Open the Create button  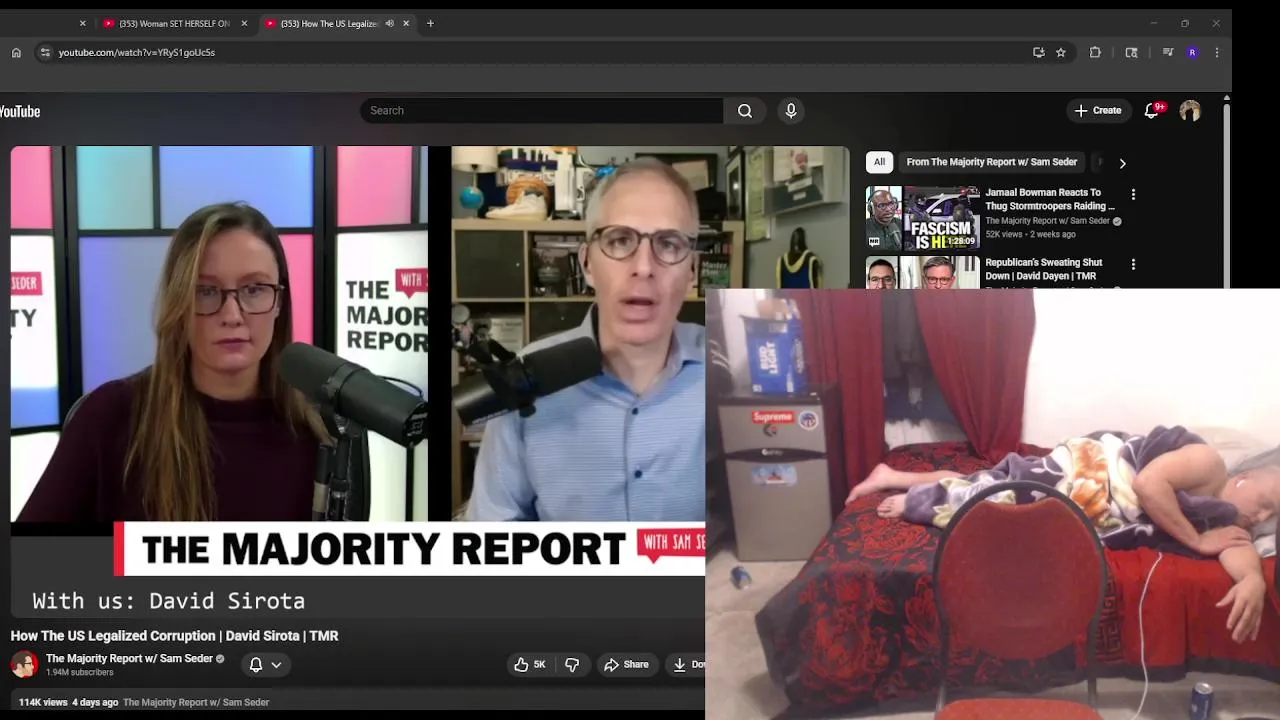pyautogui.click(x=1098, y=111)
